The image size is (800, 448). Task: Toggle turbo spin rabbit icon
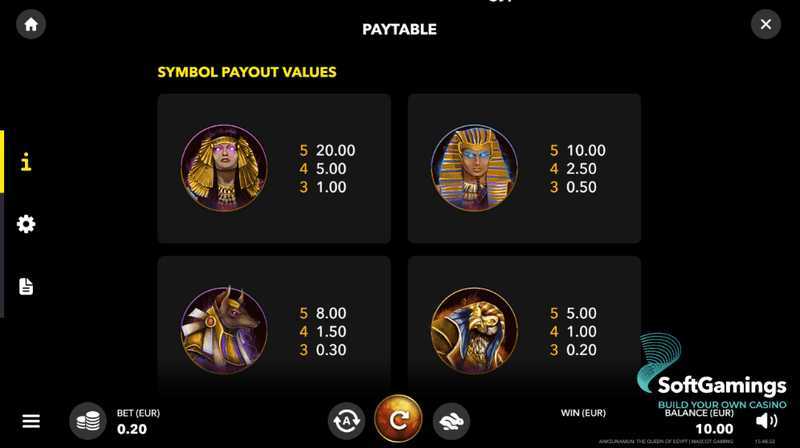coord(451,421)
